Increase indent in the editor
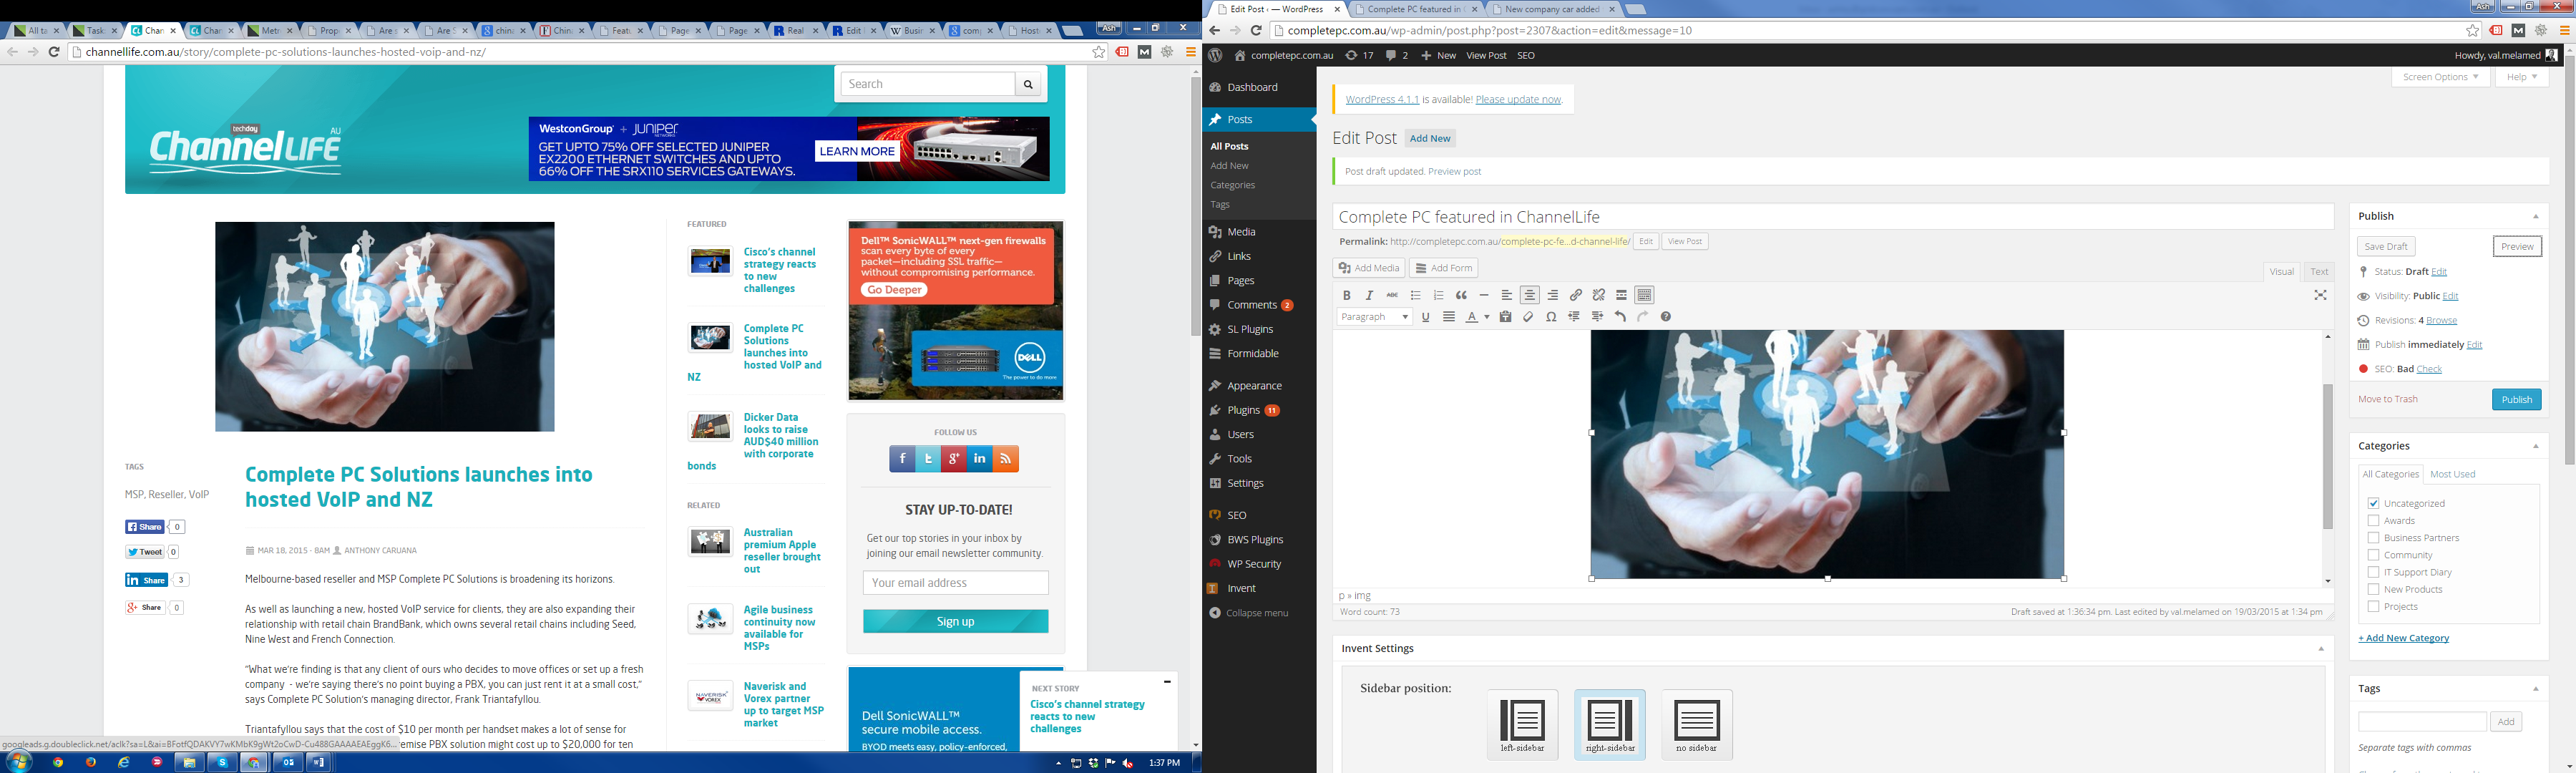Viewport: 2576px width, 773px height. coord(1597,317)
